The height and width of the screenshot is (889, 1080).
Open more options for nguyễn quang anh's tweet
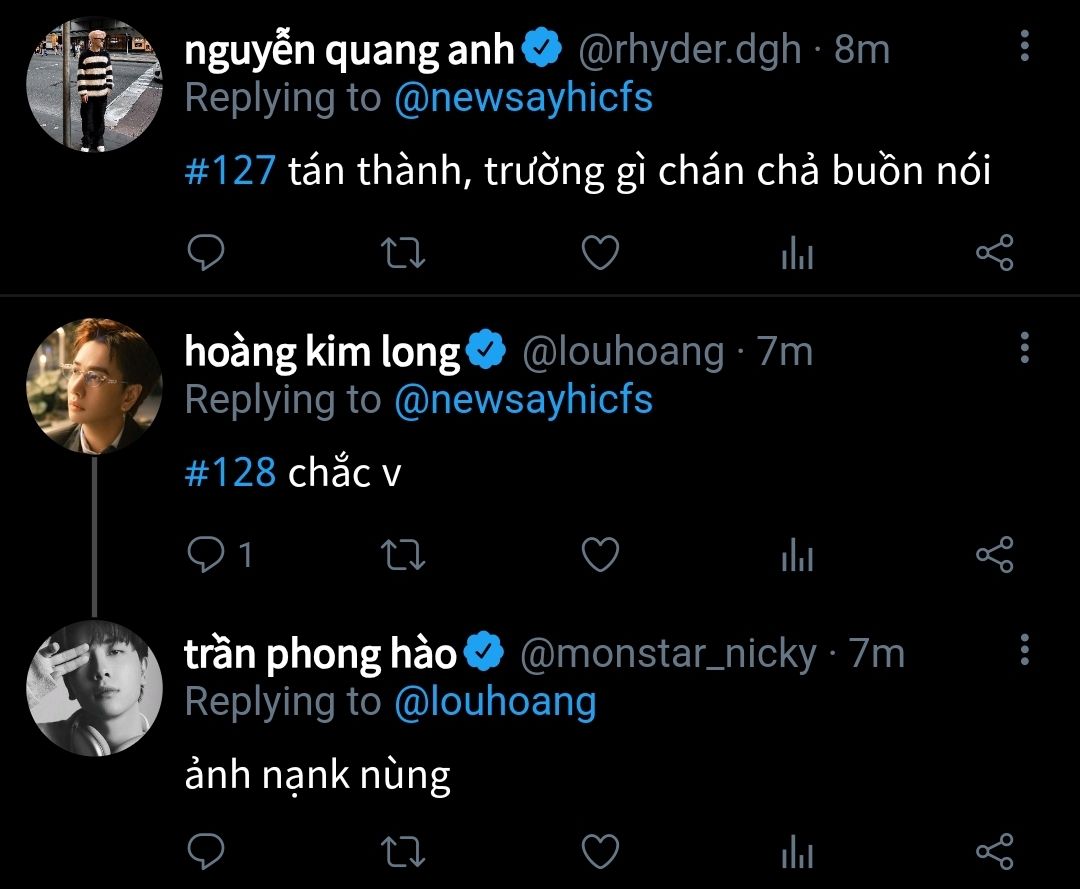1025,46
